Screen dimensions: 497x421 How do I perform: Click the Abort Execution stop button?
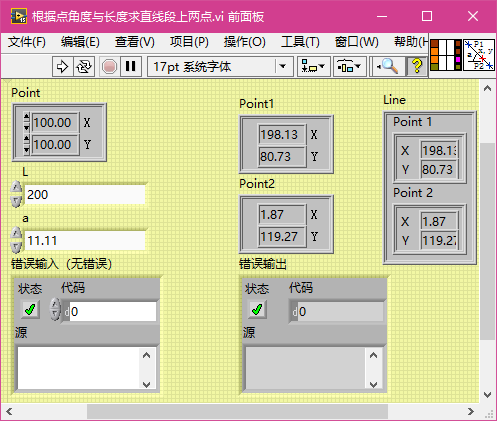pyautogui.click(x=109, y=67)
